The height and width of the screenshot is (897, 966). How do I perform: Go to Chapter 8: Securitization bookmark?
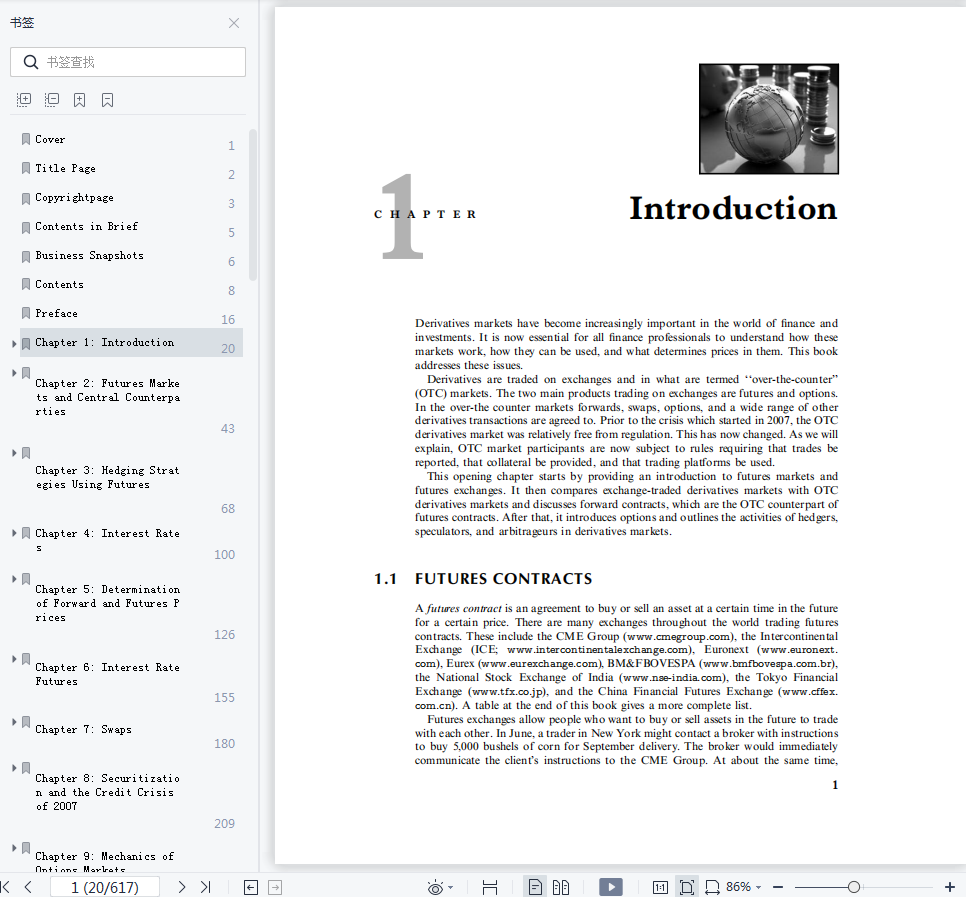(x=108, y=792)
